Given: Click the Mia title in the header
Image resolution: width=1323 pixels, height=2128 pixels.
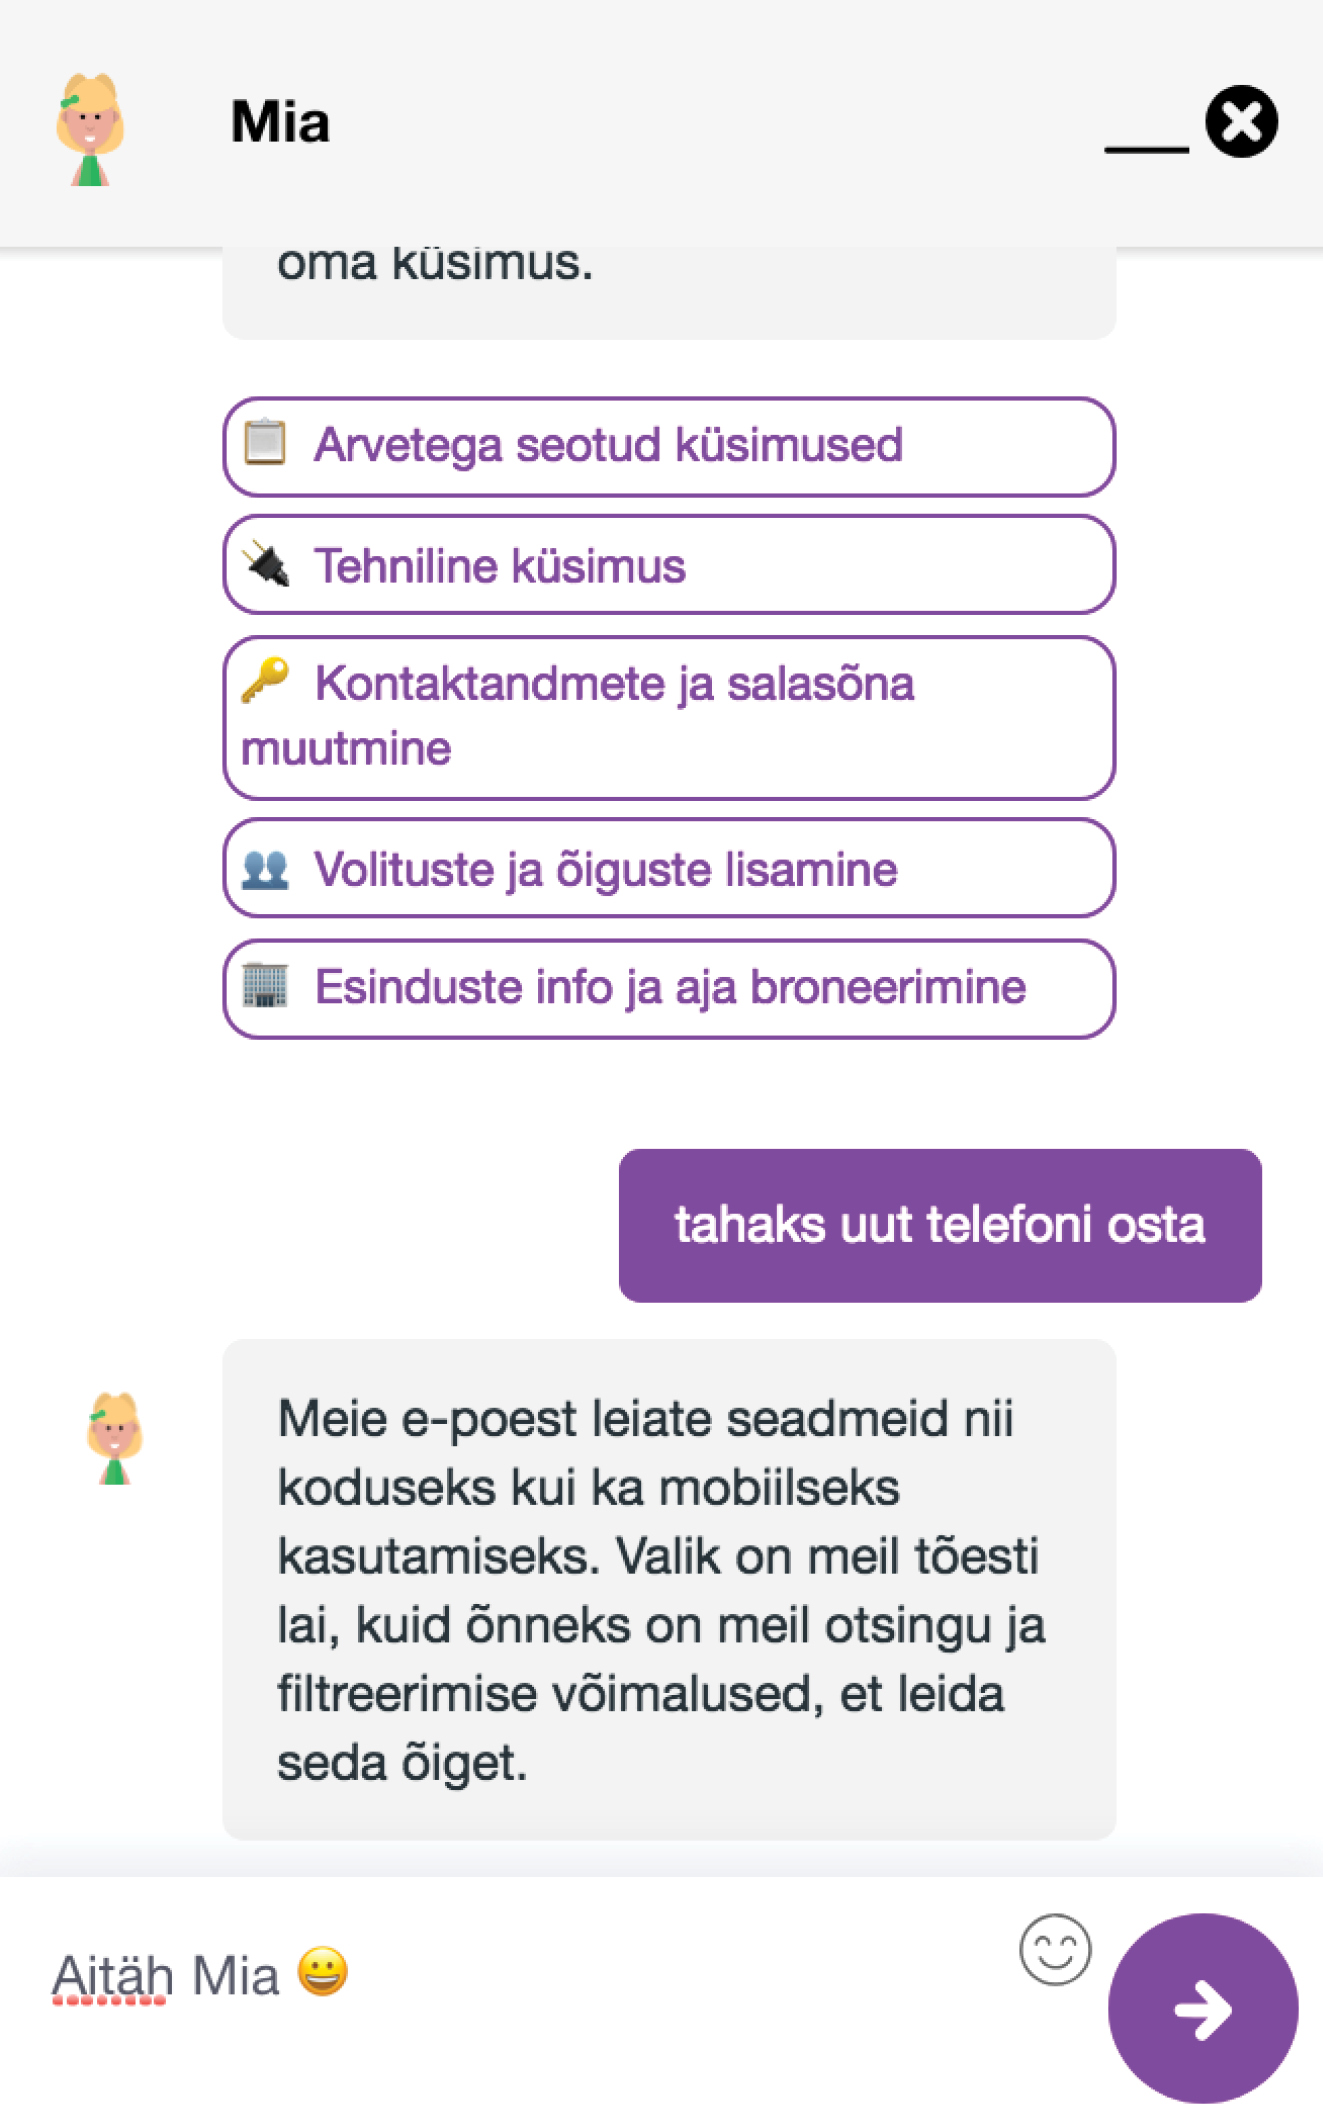Looking at the screenshot, I should [280, 123].
